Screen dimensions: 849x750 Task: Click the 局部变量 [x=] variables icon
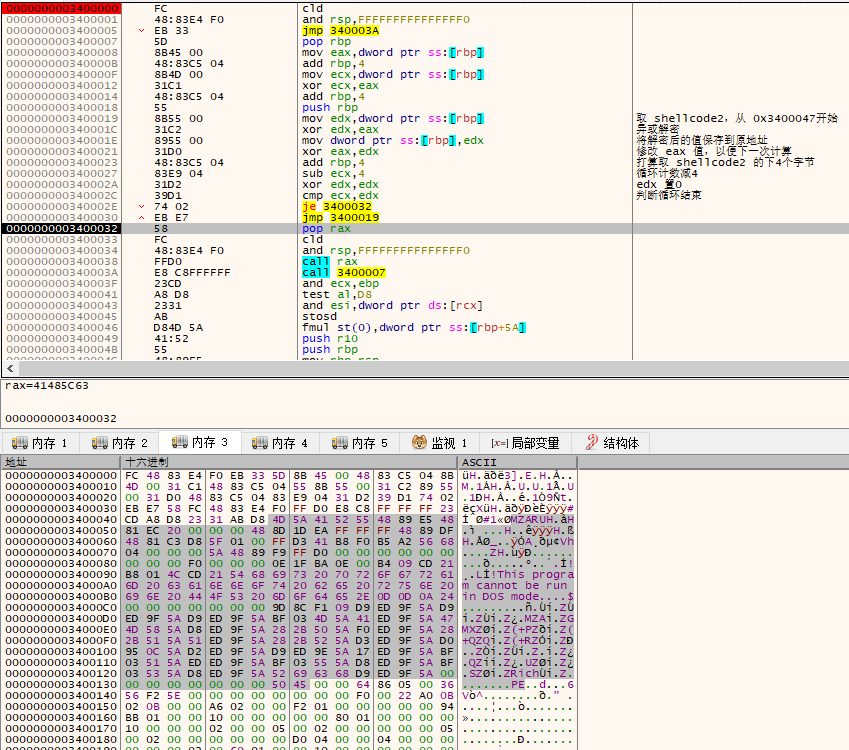tap(499, 444)
